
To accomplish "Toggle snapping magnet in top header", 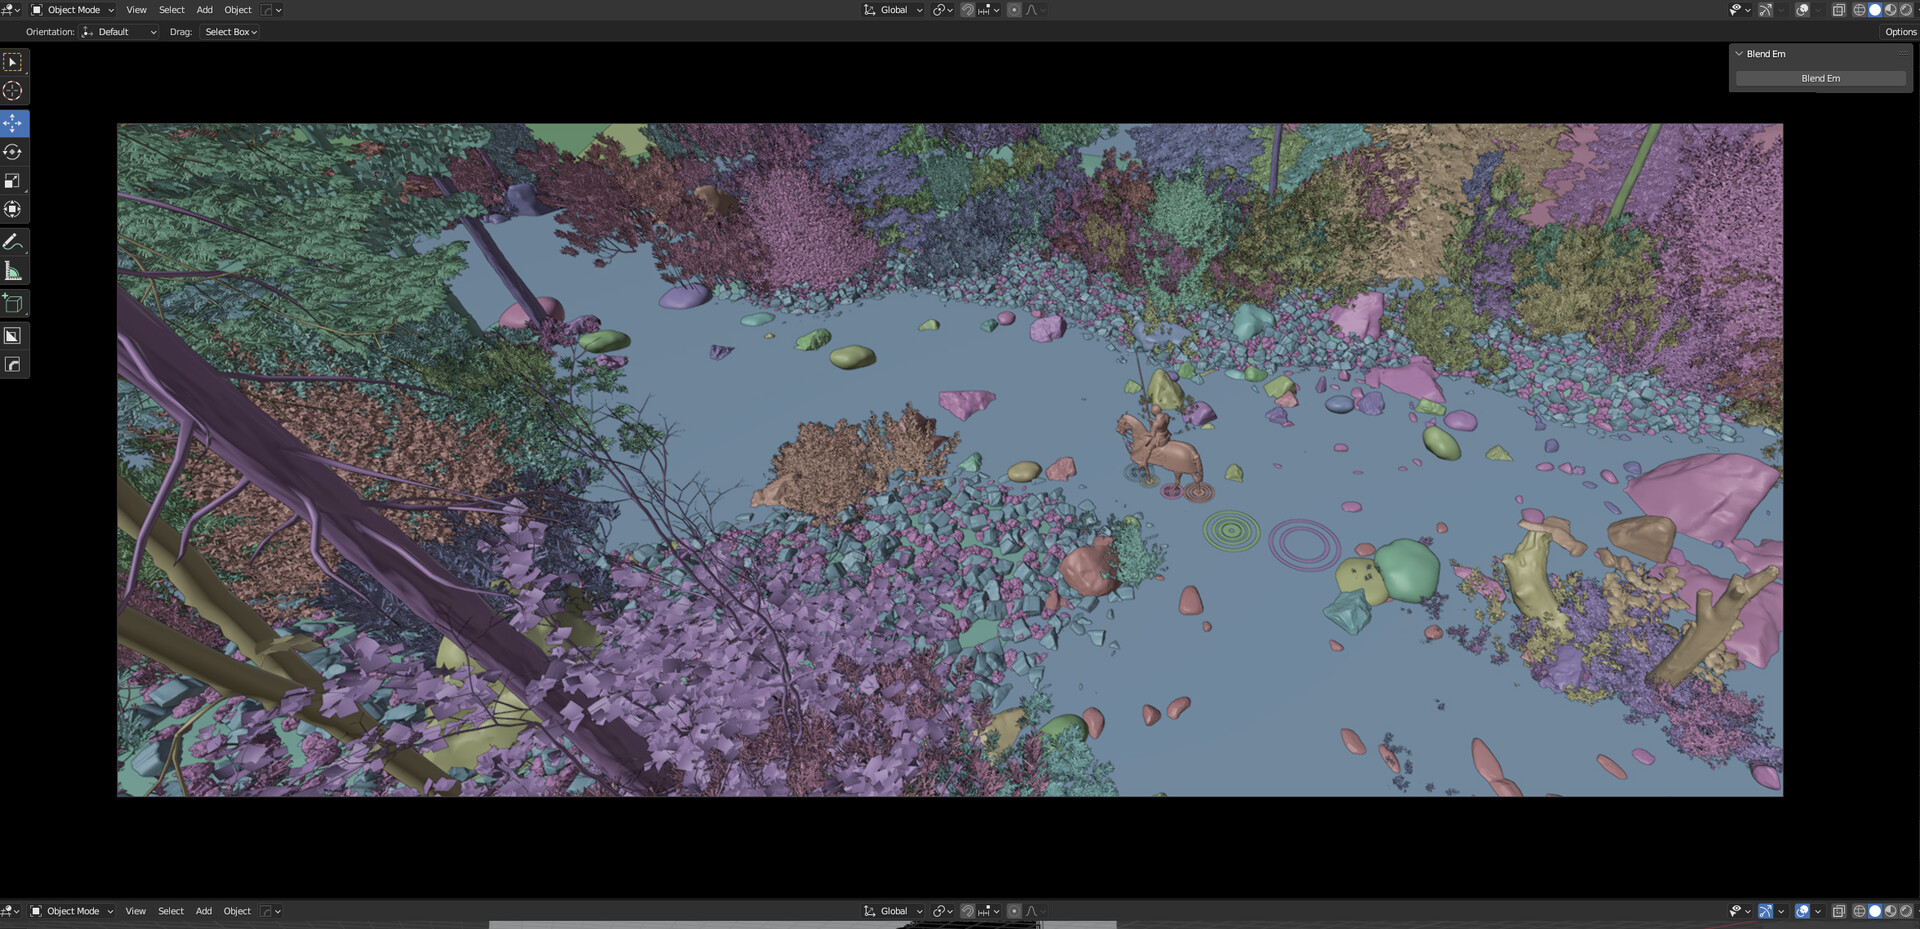I will 967,10.
